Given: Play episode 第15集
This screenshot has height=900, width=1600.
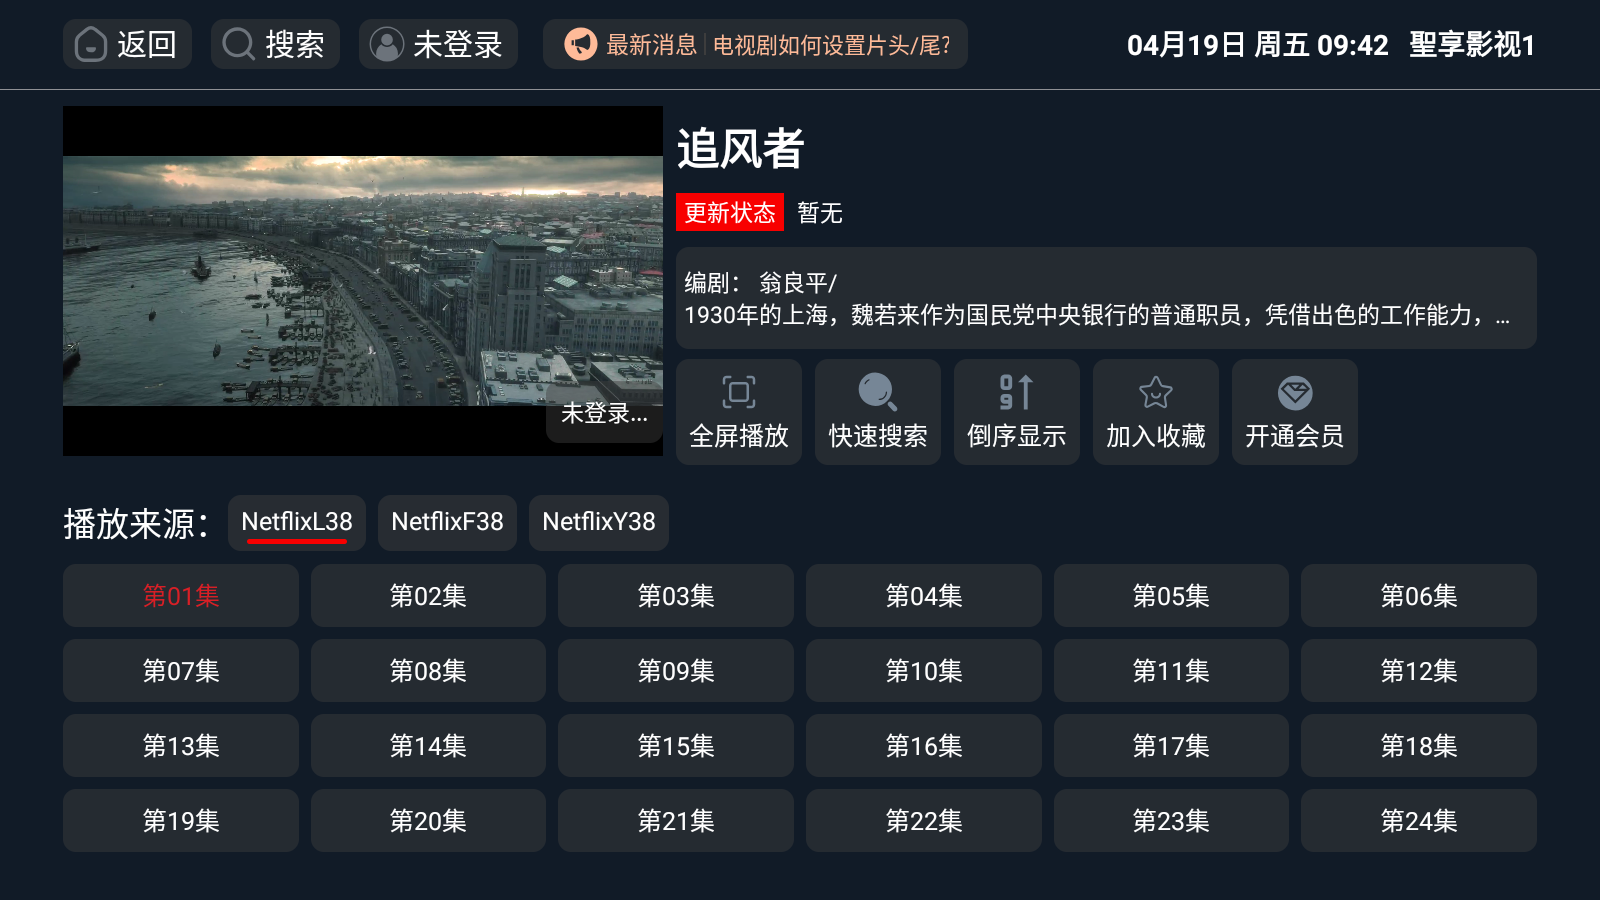Looking at the screenshot, I should click(x=676, y=746).
